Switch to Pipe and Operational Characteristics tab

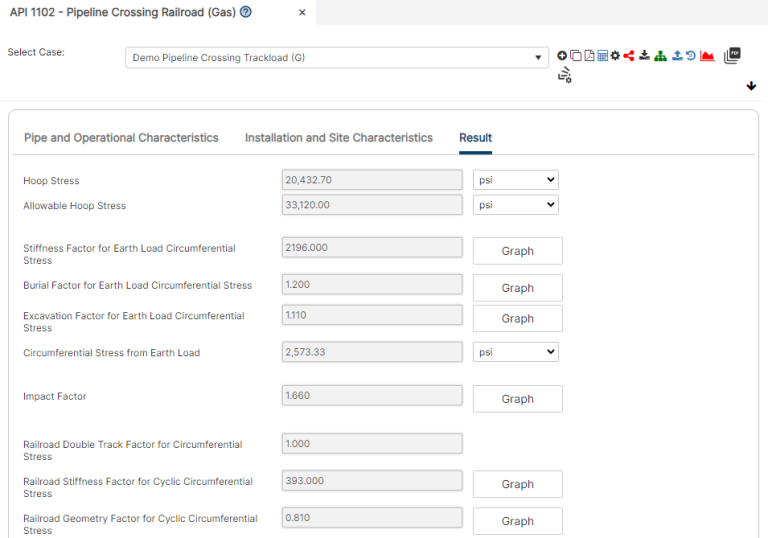(121, 138)
